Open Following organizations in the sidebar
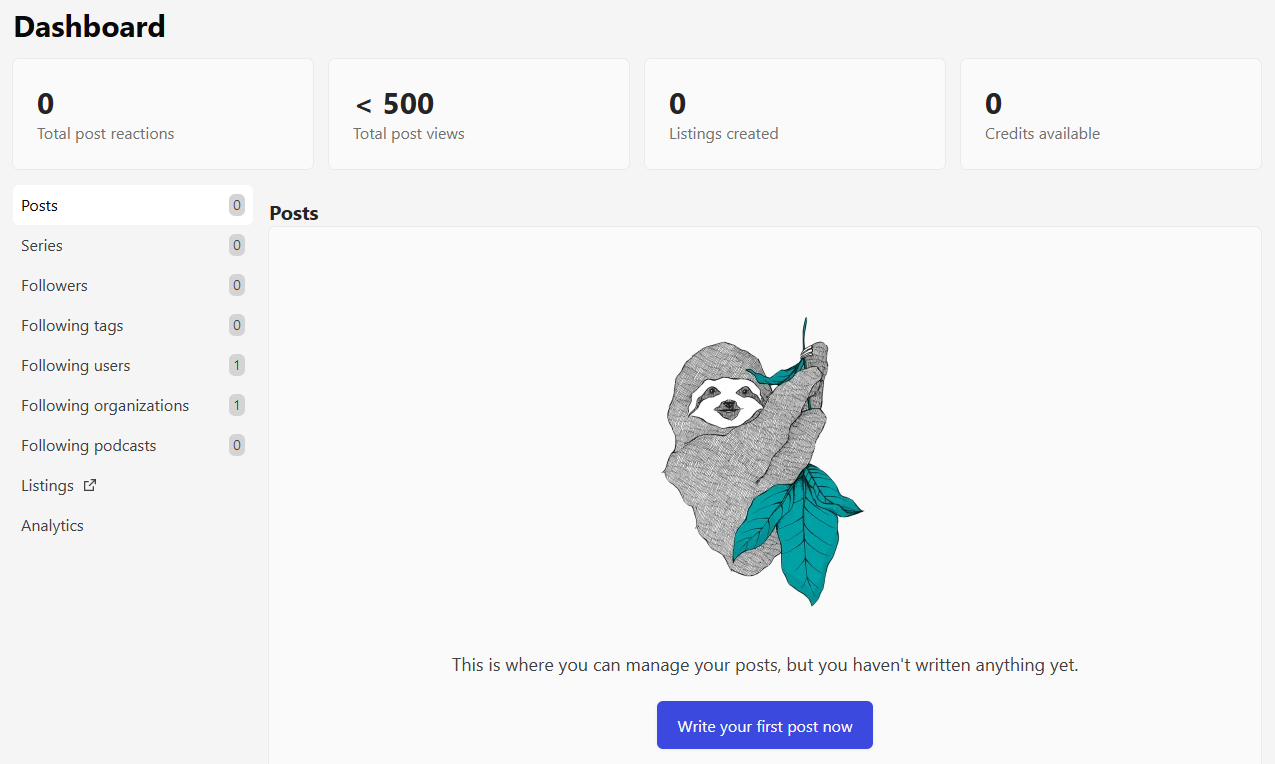The image size is (1275, 764). pos(105,405)
